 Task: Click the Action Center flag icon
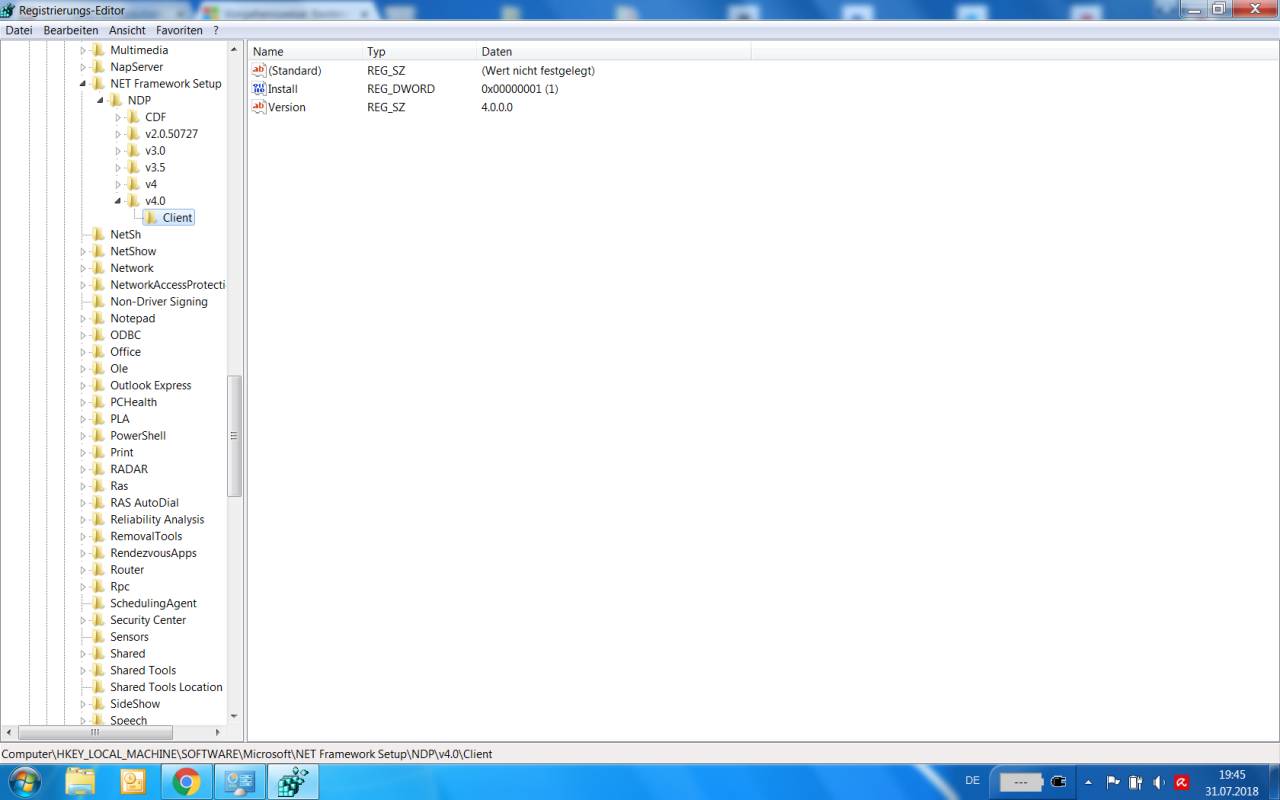[1113, 782]
